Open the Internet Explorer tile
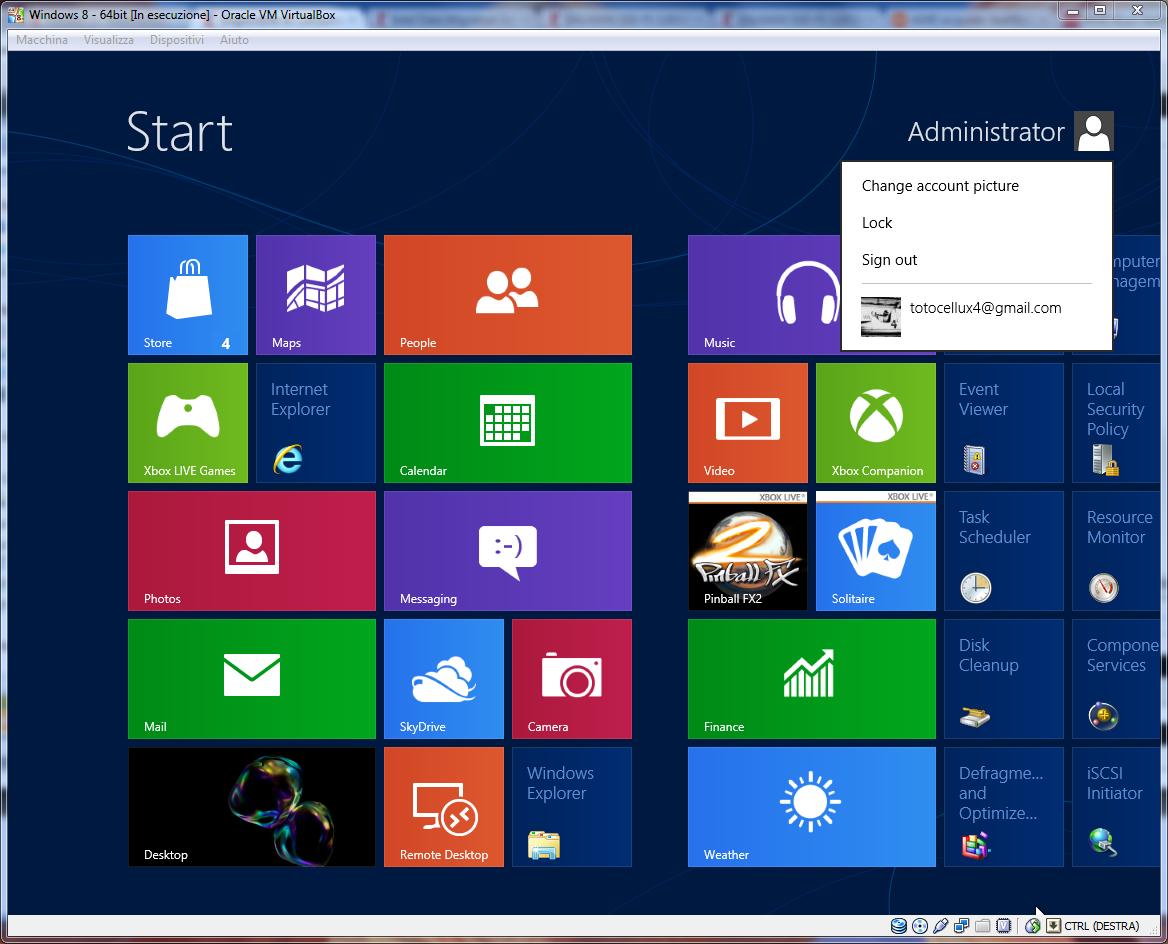This screenshot has width=1168, height=944. [316, 423]
